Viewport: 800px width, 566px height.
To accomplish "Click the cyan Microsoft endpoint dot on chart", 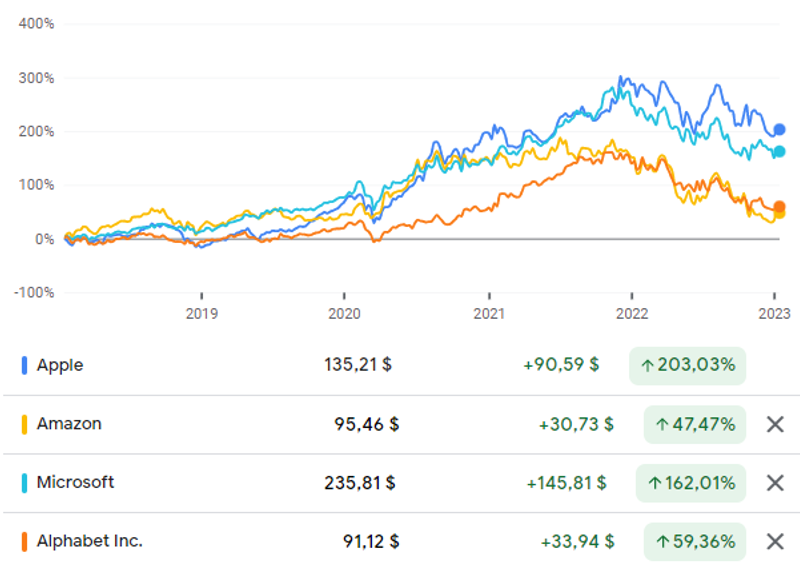I will click(779, 152).
